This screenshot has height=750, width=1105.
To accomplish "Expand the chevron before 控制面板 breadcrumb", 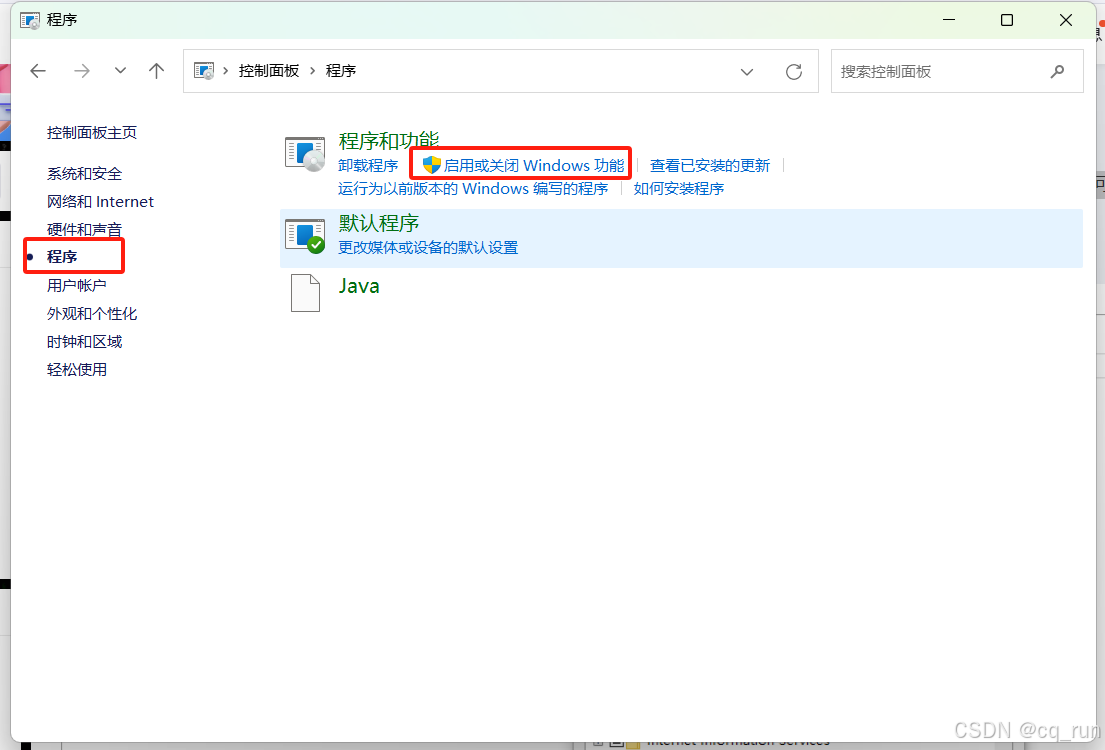I will 226,70.
